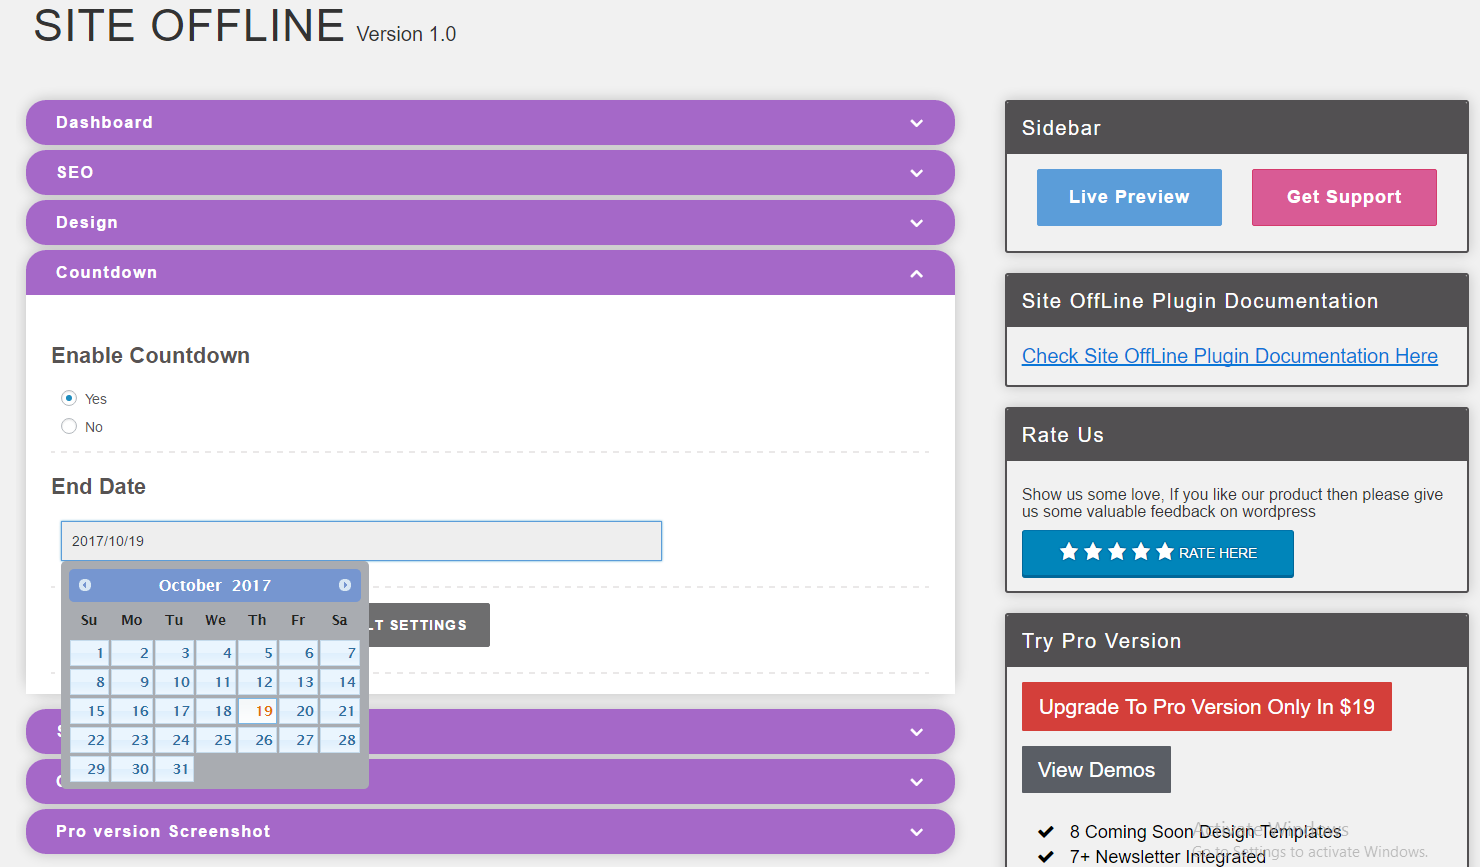Pick October 18 in calendar
The image size is (1480, 867).
point(216,711)
